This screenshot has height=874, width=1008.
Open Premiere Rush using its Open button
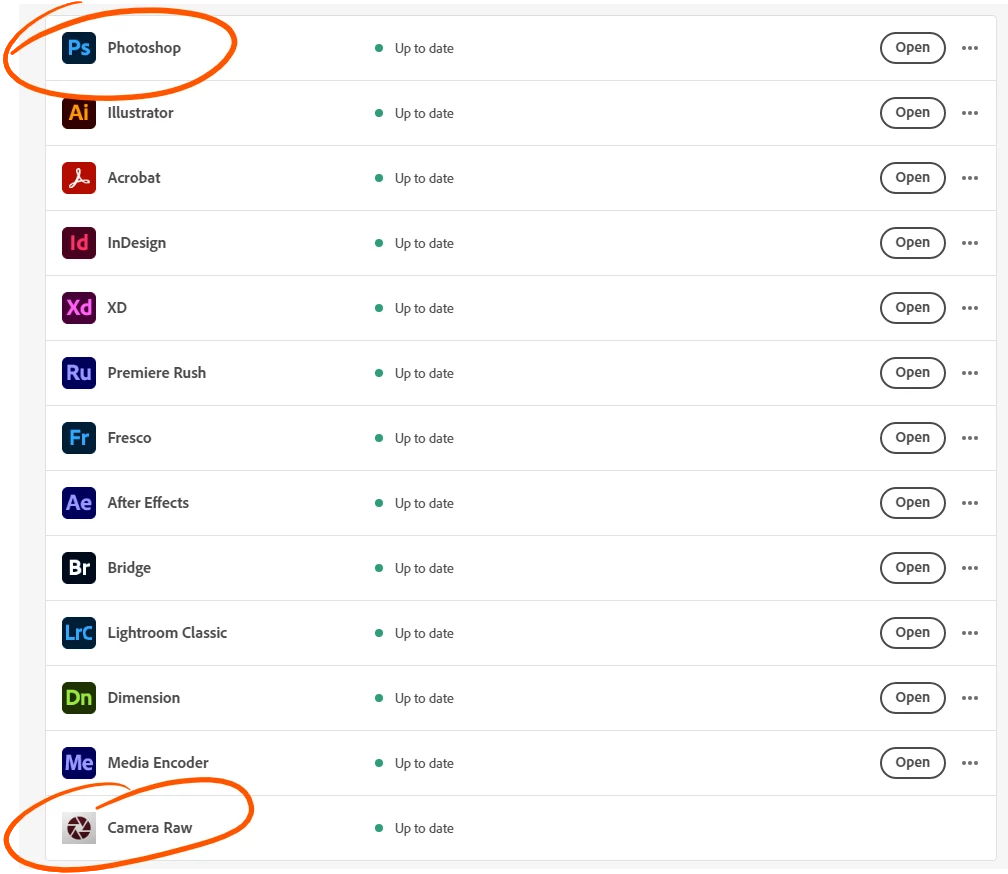coord(912,372)
